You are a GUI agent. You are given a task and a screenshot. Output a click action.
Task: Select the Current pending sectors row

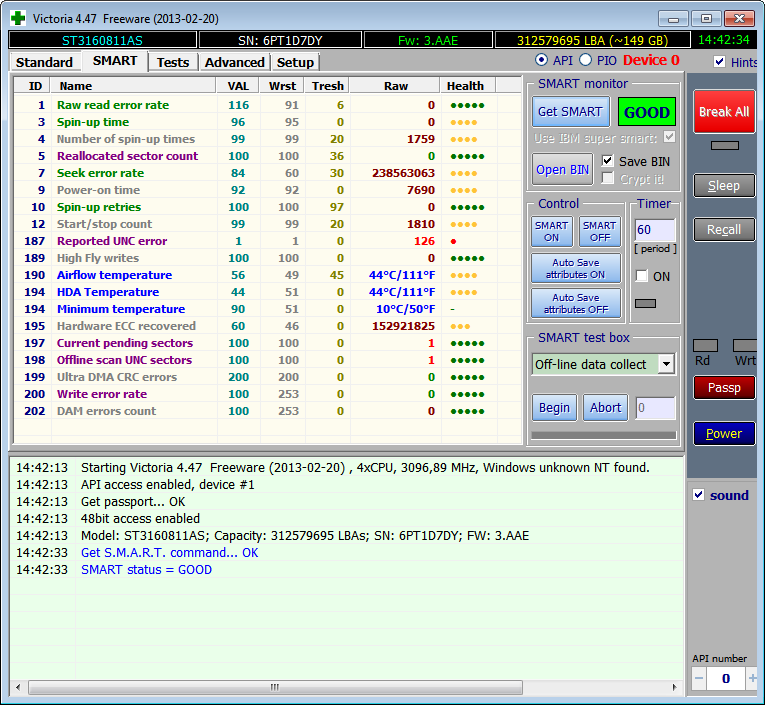pyautogui.click(x=267, y=342)
